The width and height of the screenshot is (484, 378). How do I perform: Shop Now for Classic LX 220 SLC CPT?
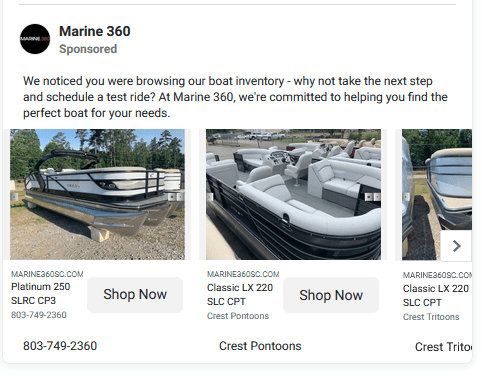(331, 295)
